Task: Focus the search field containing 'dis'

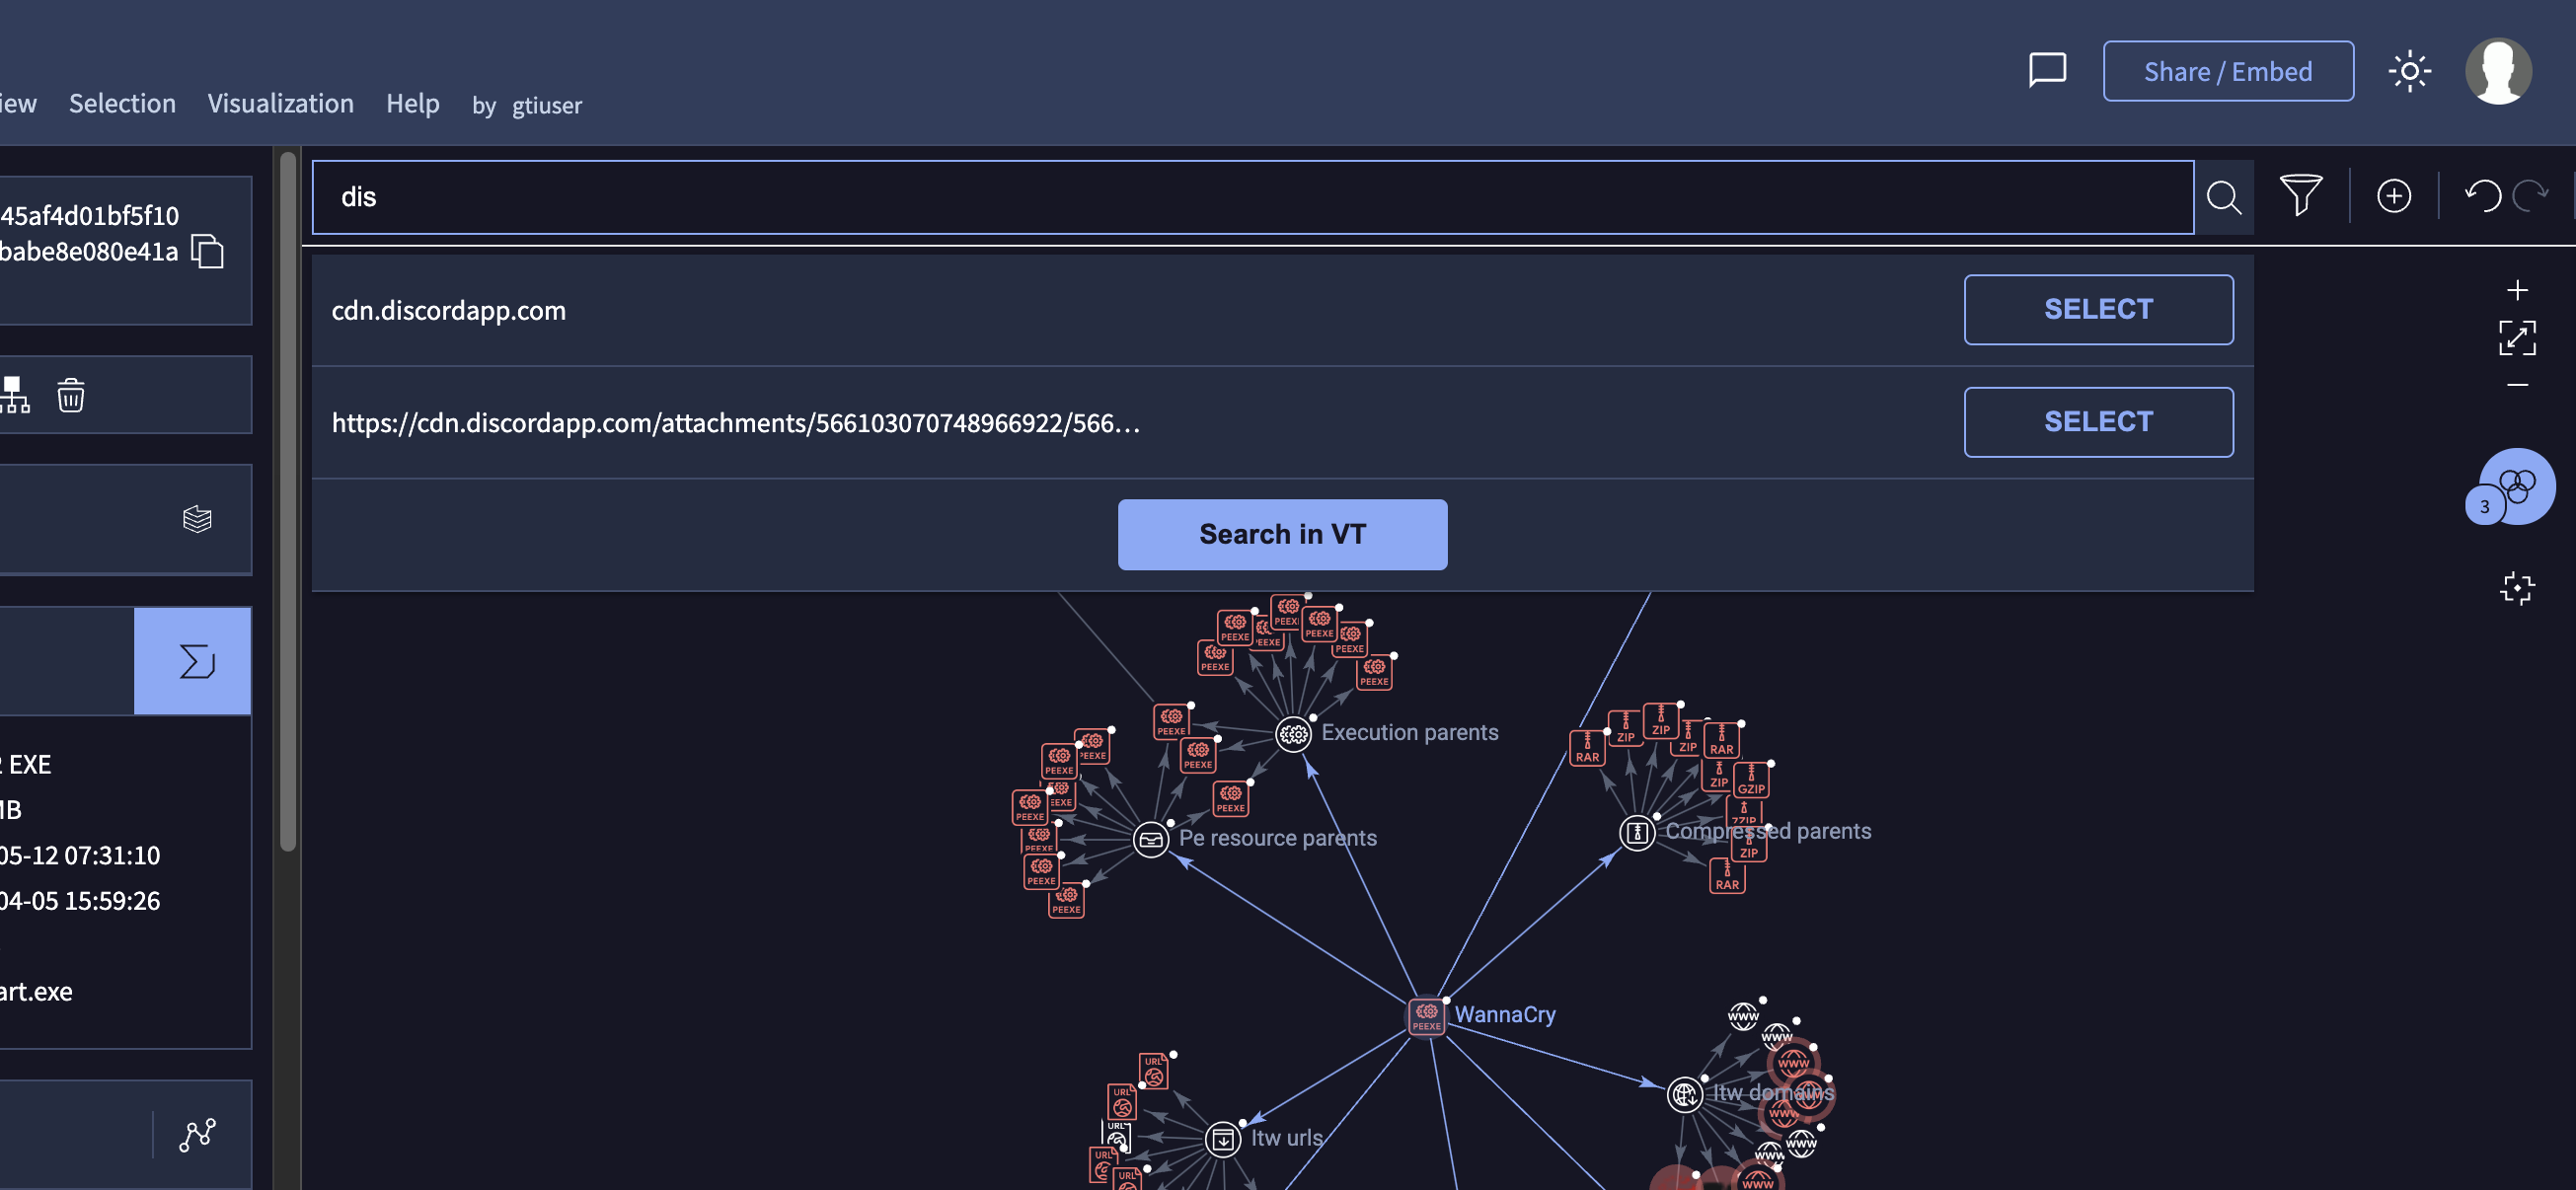Action: pos(1252,197)
